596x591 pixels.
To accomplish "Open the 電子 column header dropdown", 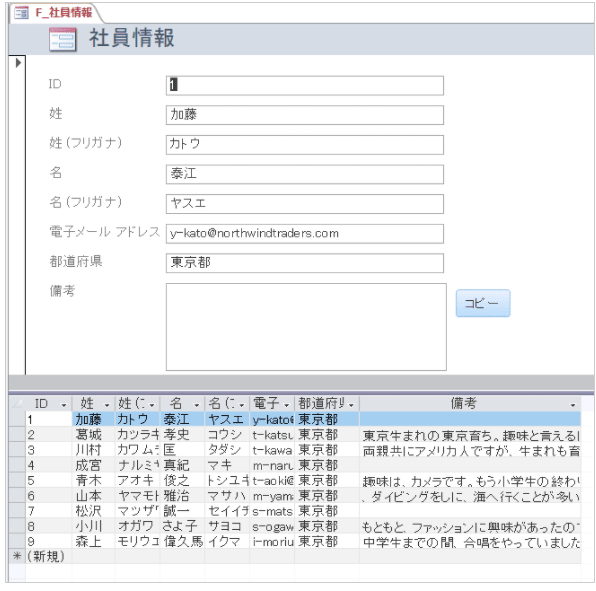I will tap(286, 405).
